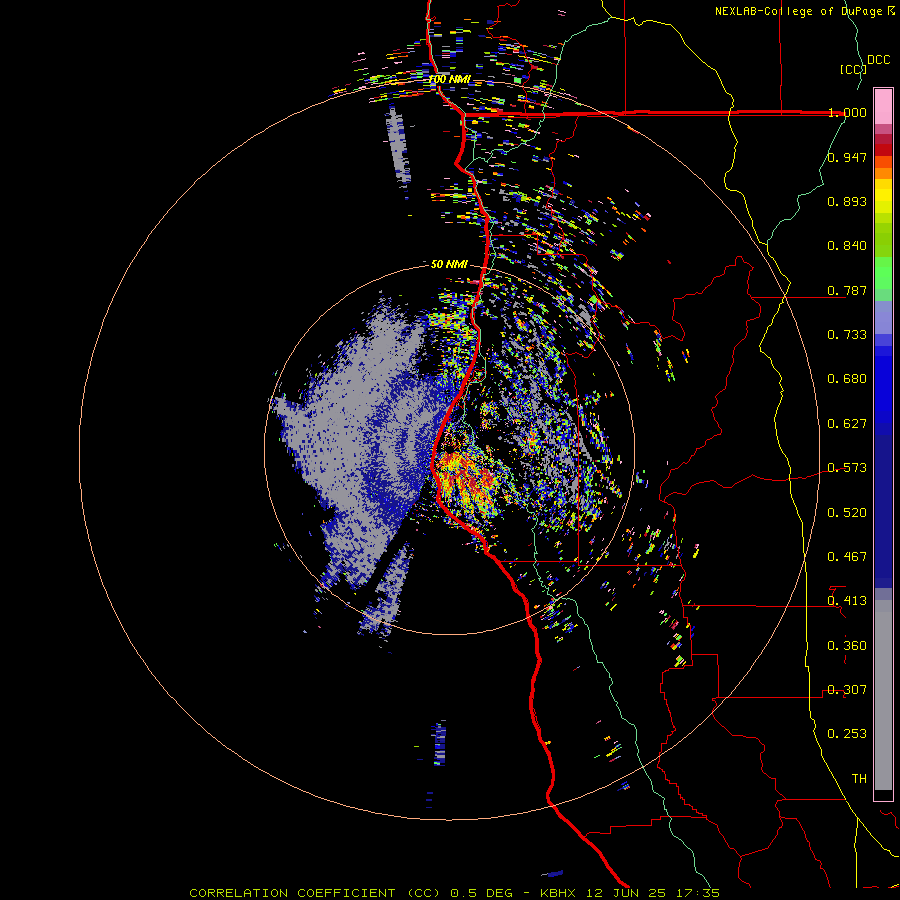Click the CORRELATION COEFFICIENT (CC) 0.5 DEG caption

(350, 893)
